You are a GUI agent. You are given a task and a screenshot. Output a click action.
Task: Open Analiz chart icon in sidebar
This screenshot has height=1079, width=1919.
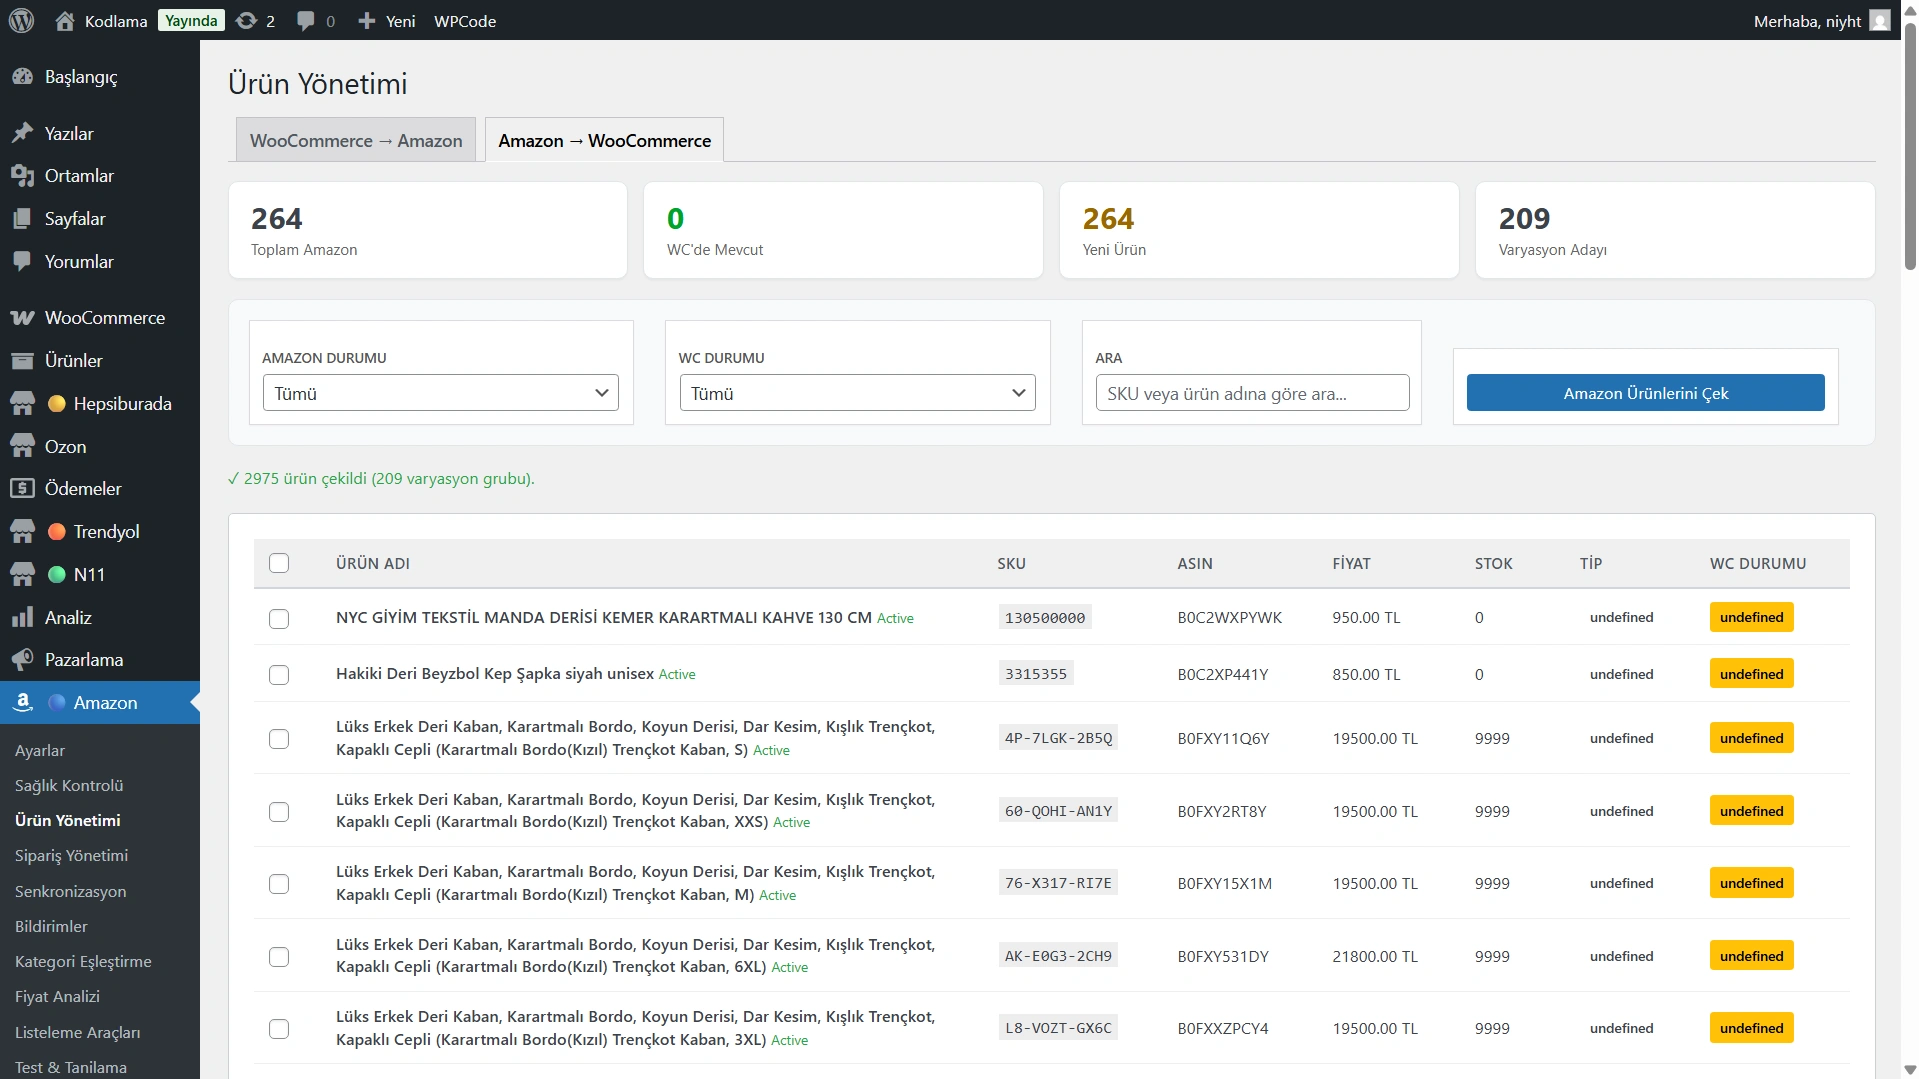[x=22, y=618]
